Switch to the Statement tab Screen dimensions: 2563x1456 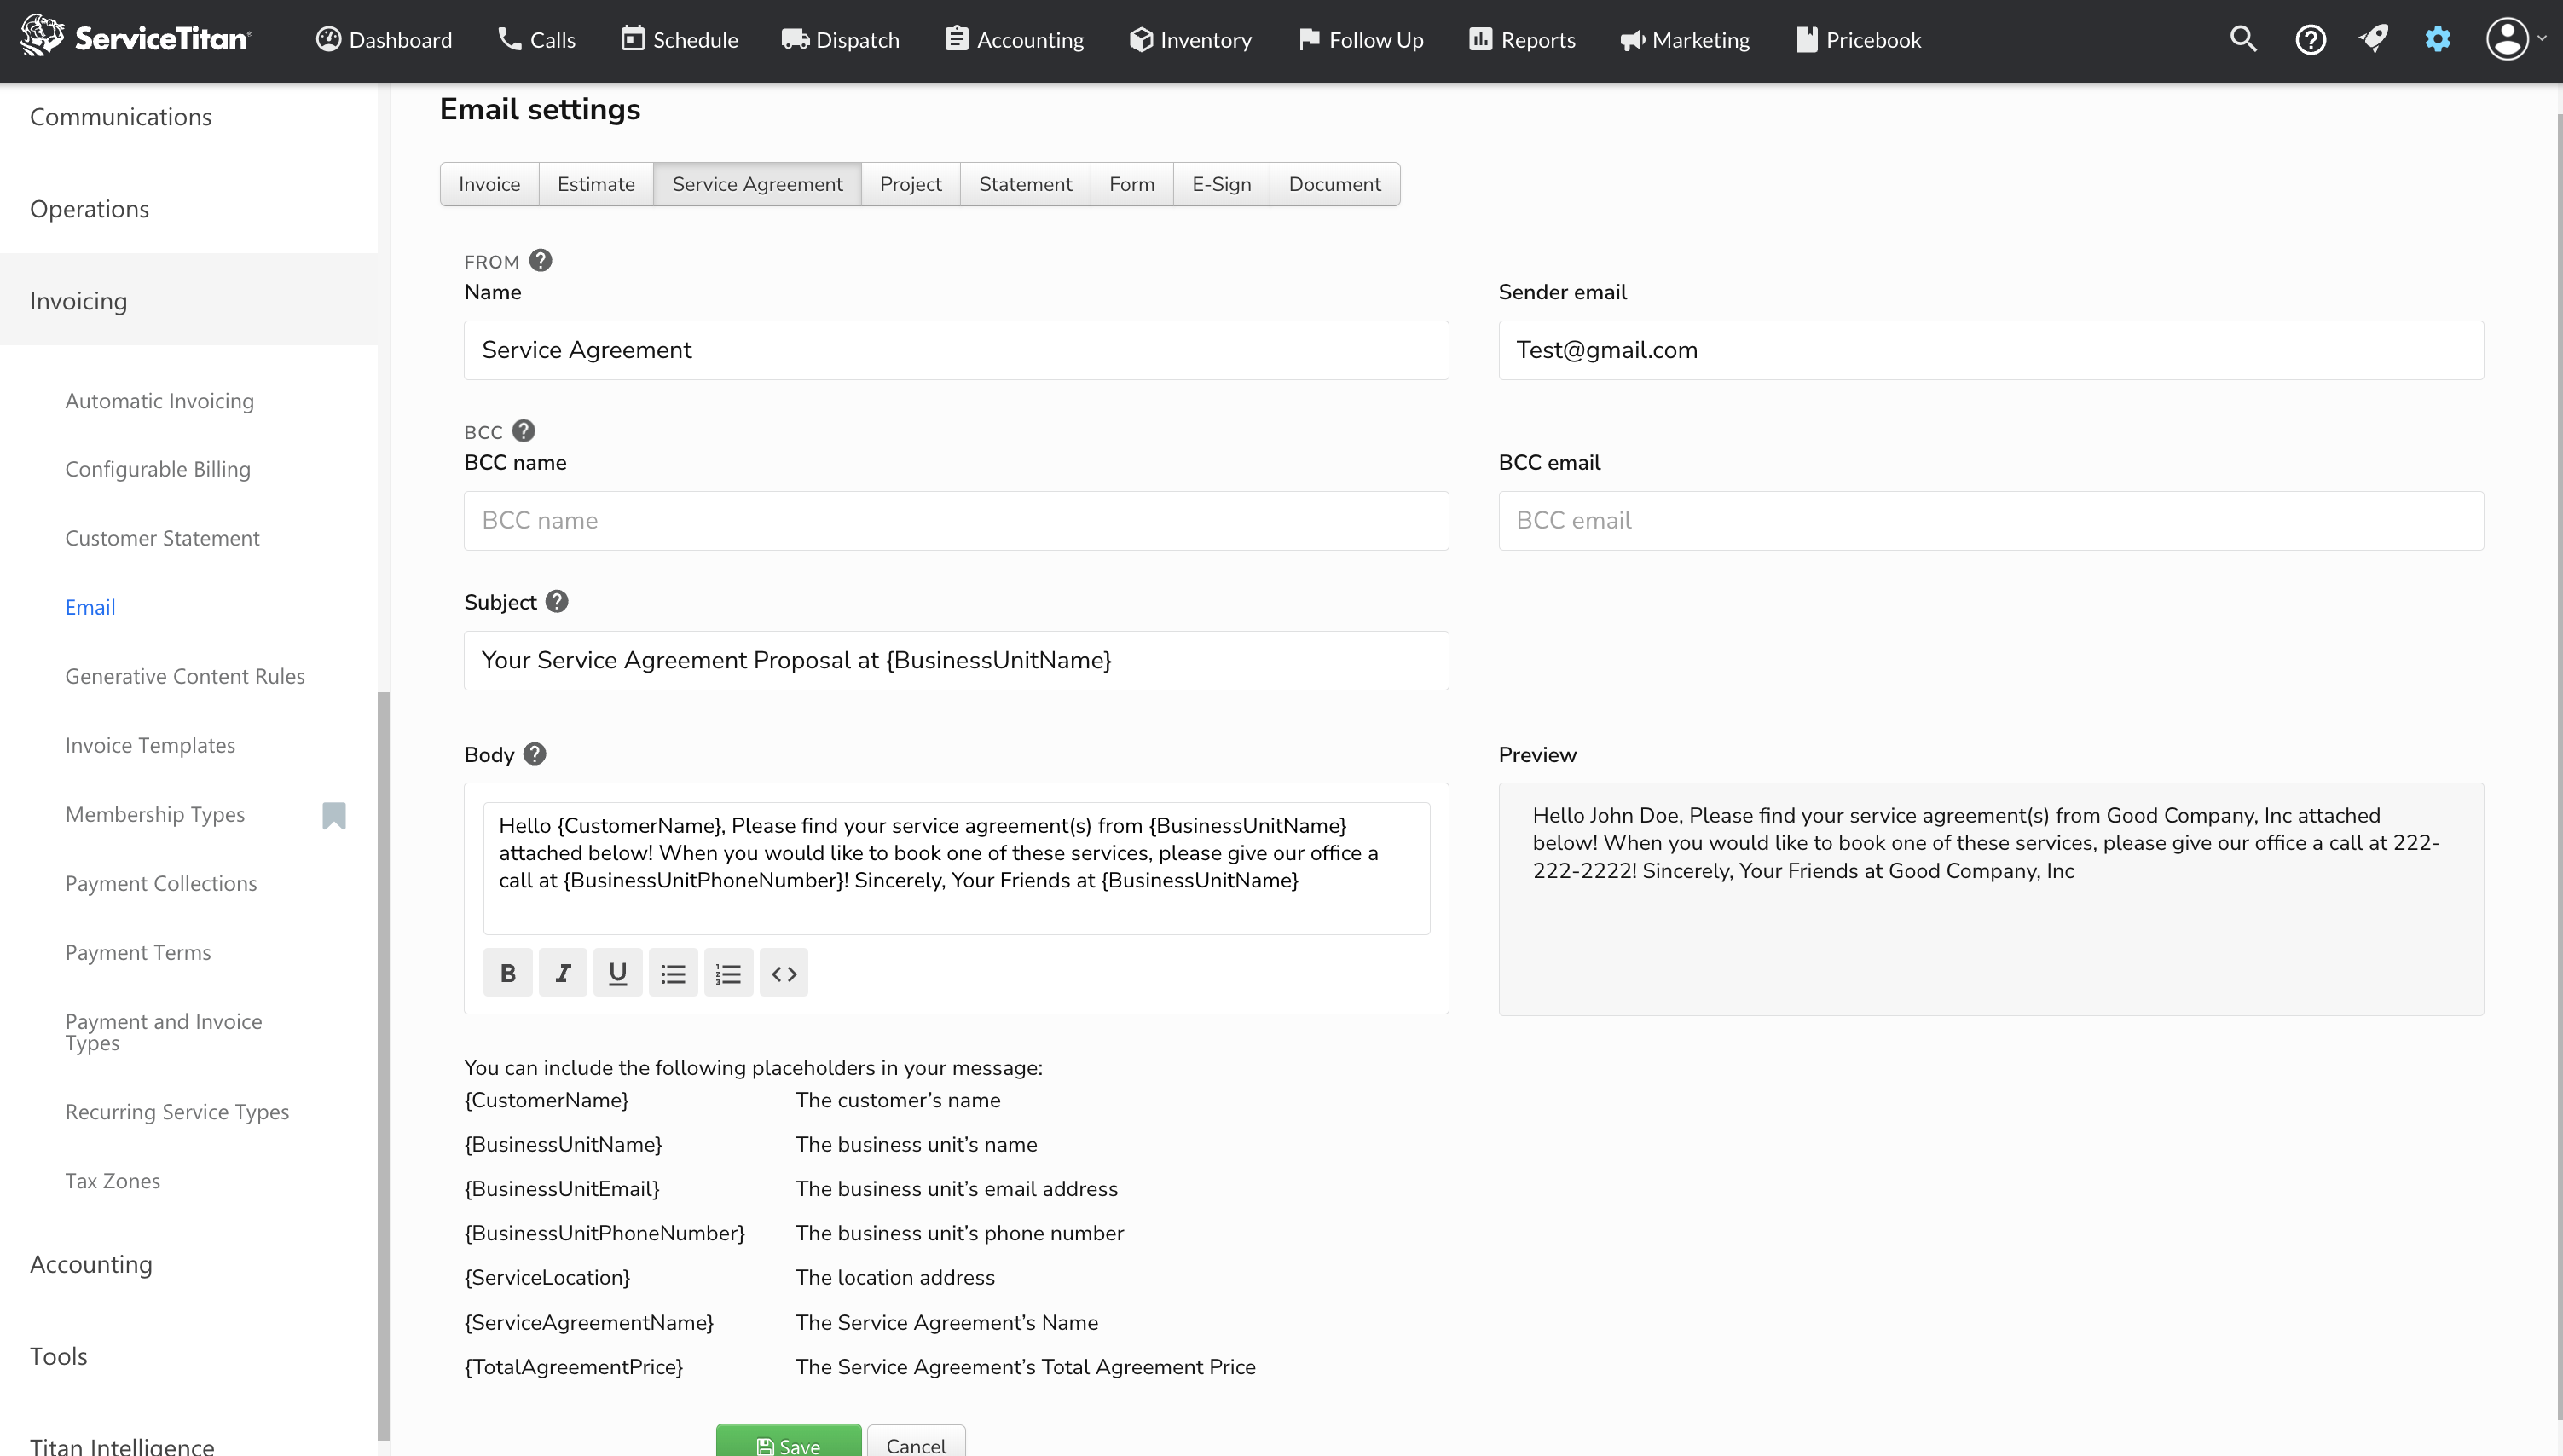click(x=1025, y=184)
